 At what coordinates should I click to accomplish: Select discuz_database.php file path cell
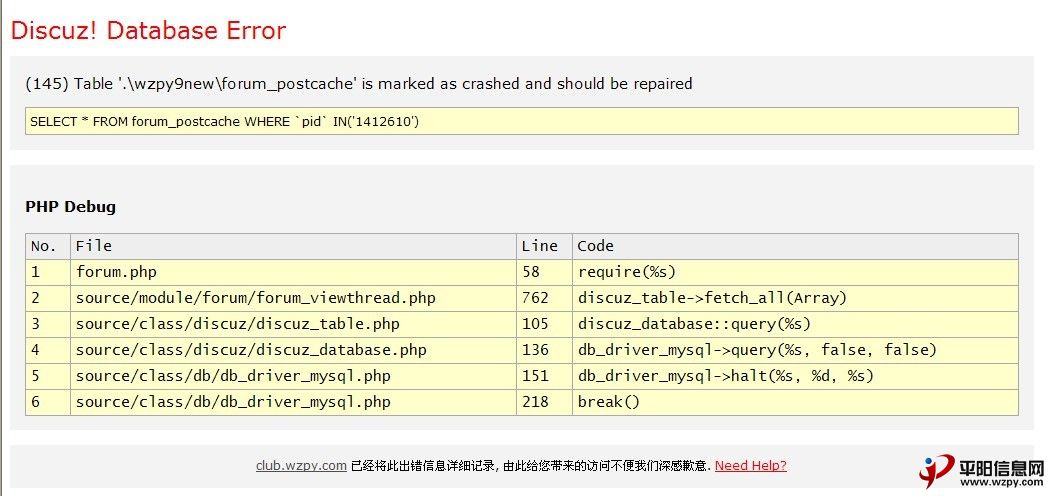pos(294,350)
